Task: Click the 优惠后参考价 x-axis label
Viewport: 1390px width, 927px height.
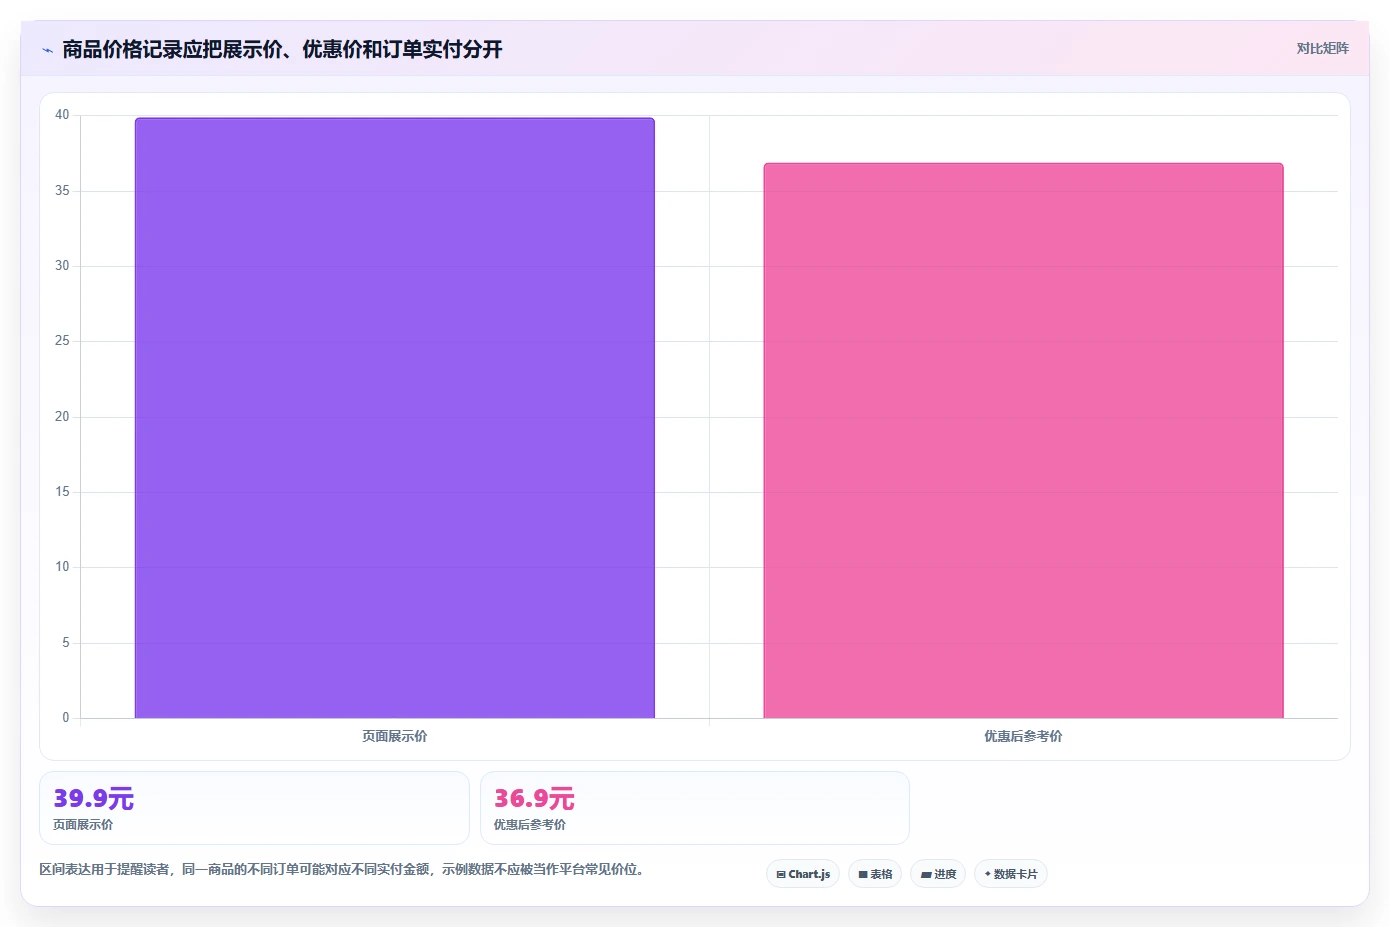Action: click(x=1023, y=736)
